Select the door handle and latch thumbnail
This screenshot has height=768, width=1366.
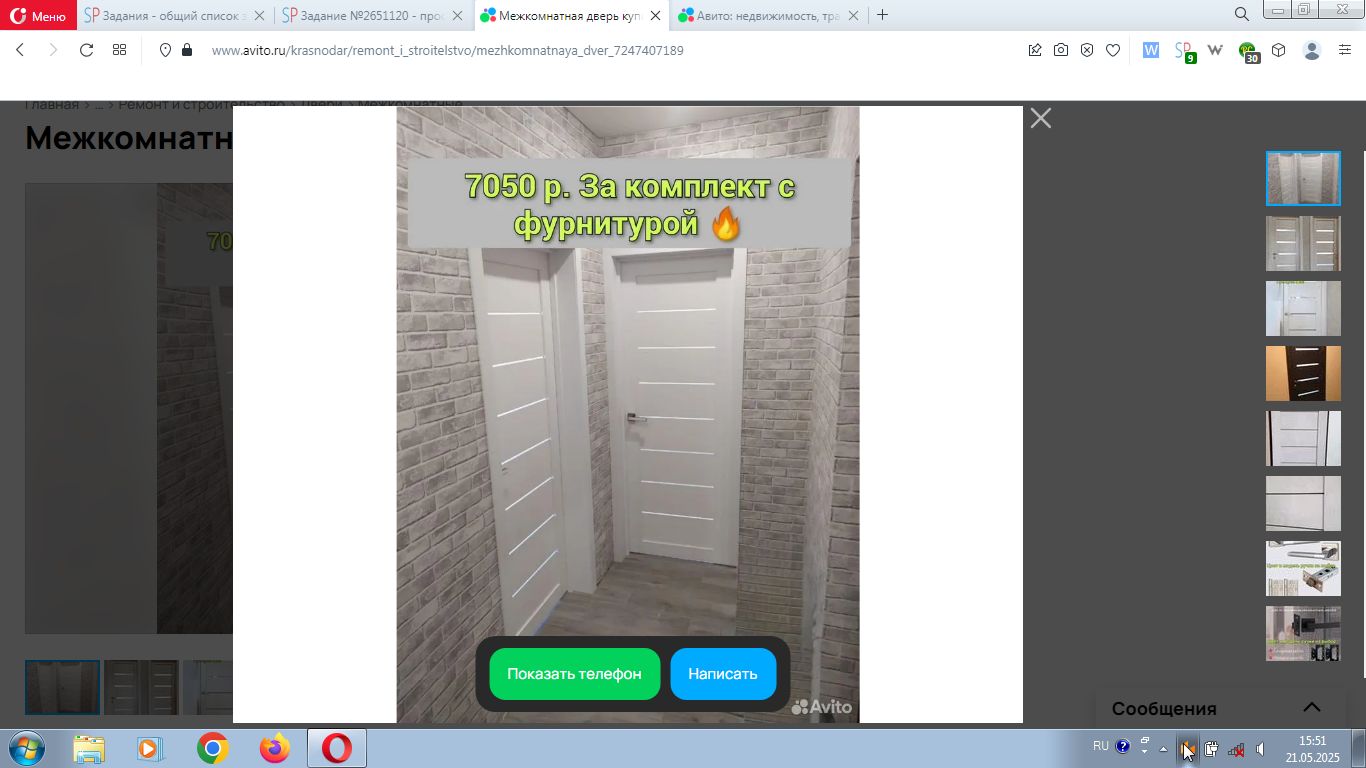(x=1303, y=569)
